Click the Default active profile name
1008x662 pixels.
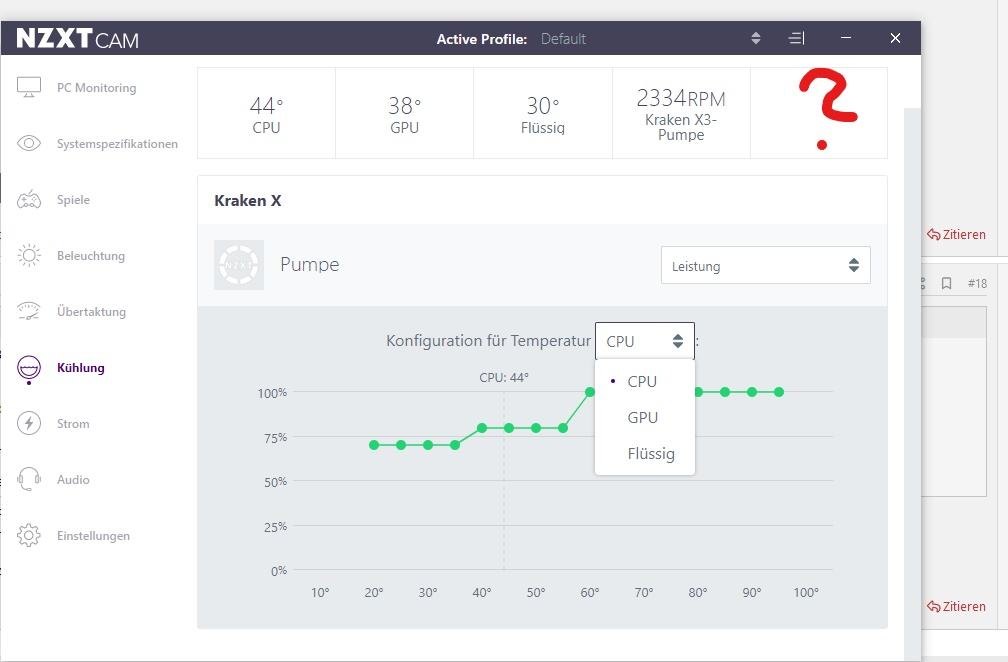tap(563, 39)
